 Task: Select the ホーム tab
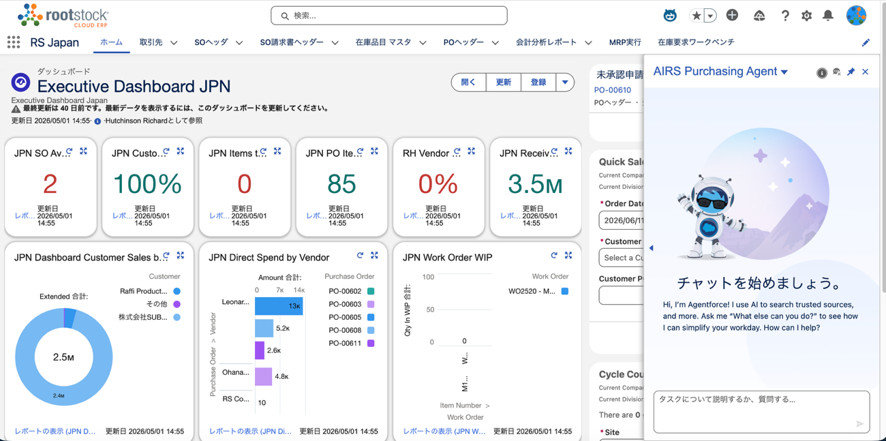pyautogui.click(x=111, y=42)
